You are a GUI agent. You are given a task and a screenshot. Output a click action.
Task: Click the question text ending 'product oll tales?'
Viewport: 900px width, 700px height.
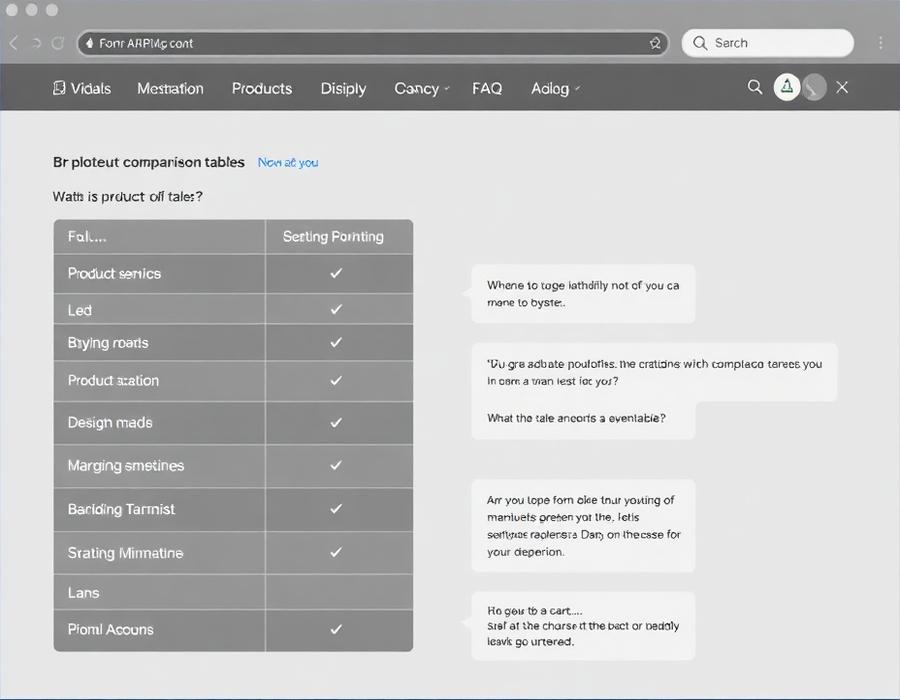click(127, 197)
